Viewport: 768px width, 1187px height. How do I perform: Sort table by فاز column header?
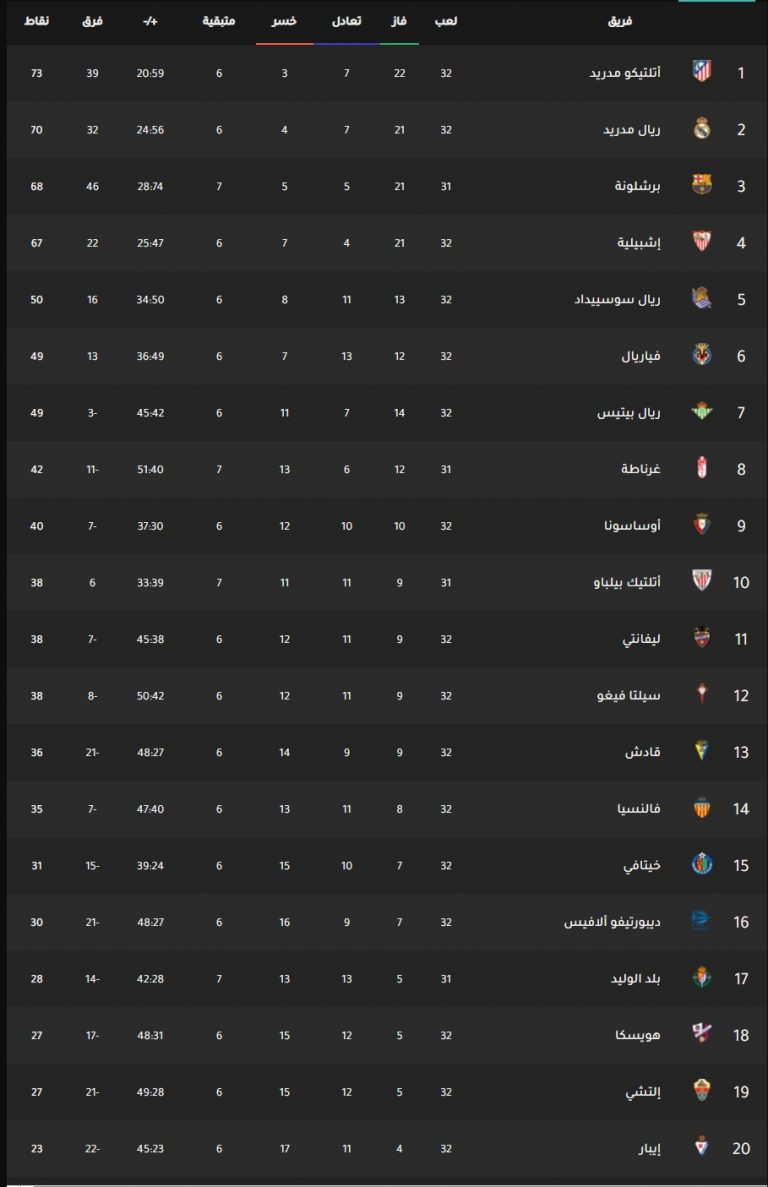tap(399, 21)
